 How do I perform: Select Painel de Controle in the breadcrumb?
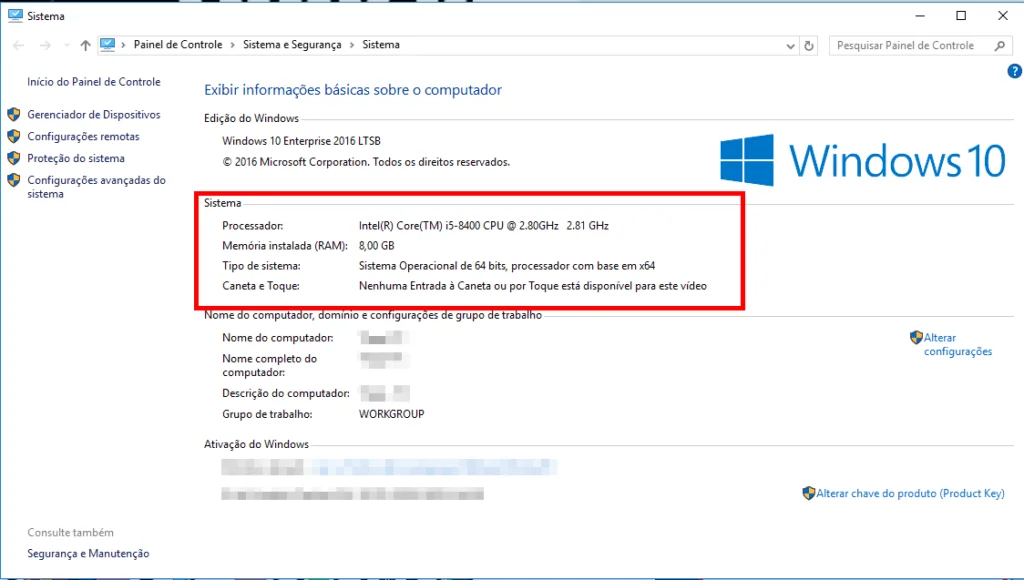click(178, 45)
